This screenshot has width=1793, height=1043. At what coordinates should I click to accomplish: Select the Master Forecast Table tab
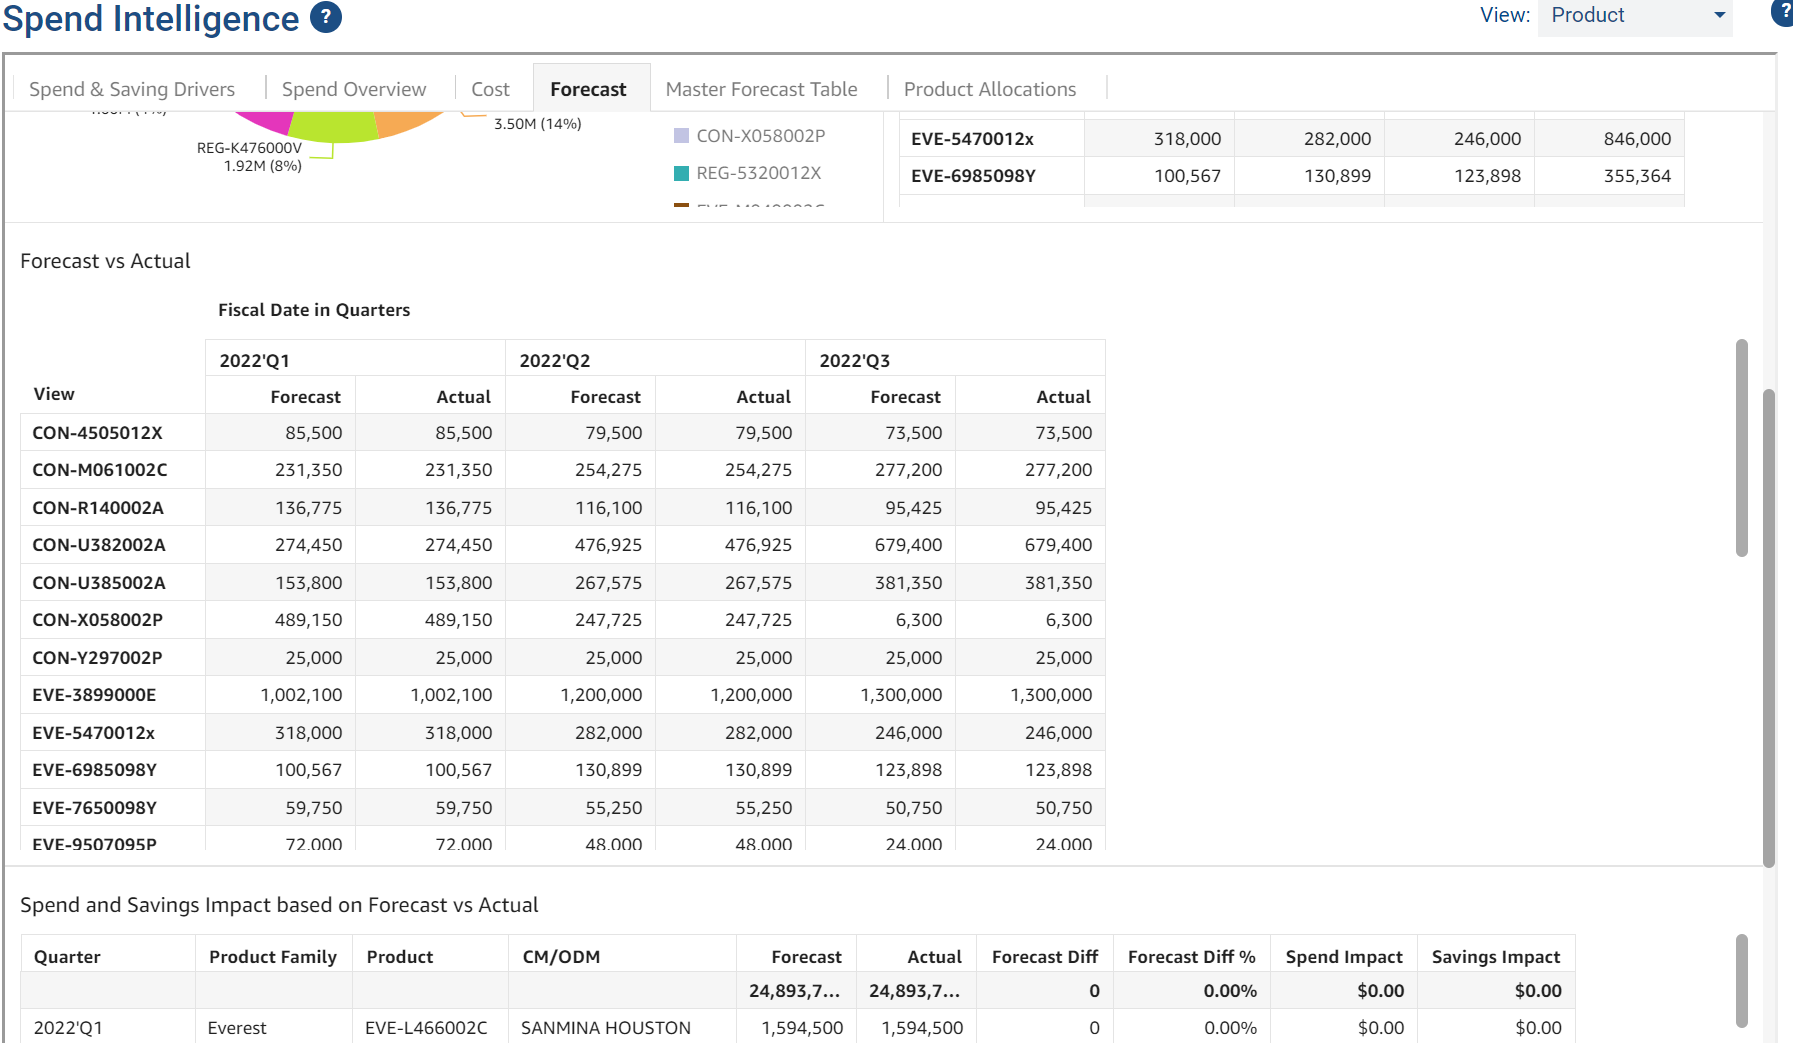coord(761,89)
